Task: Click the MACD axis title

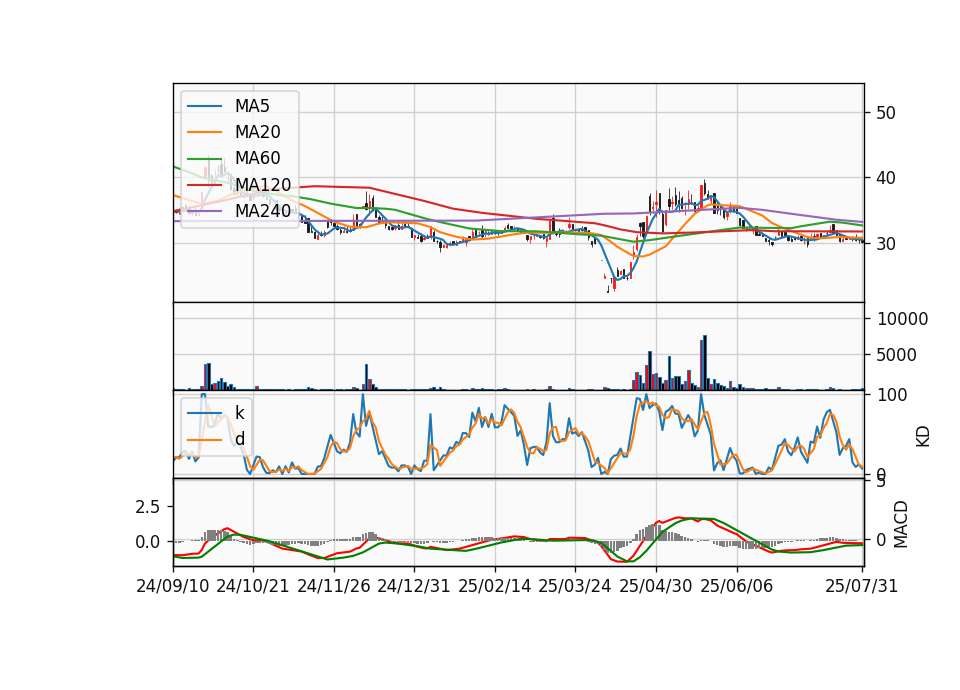Action: pos(901,524)
